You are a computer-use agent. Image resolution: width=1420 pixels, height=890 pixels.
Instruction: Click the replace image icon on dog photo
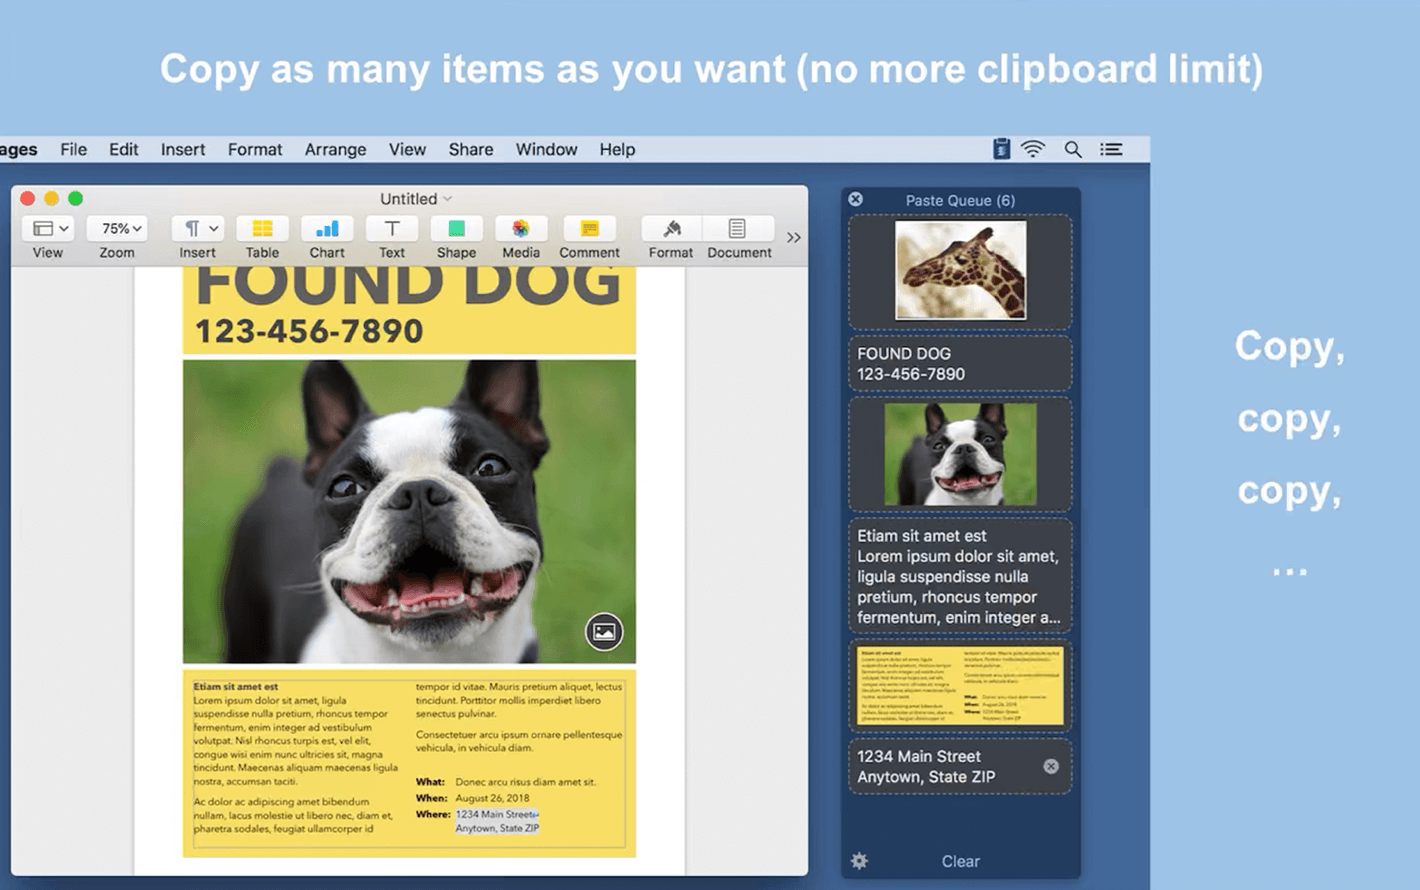[x=604, y=632]
